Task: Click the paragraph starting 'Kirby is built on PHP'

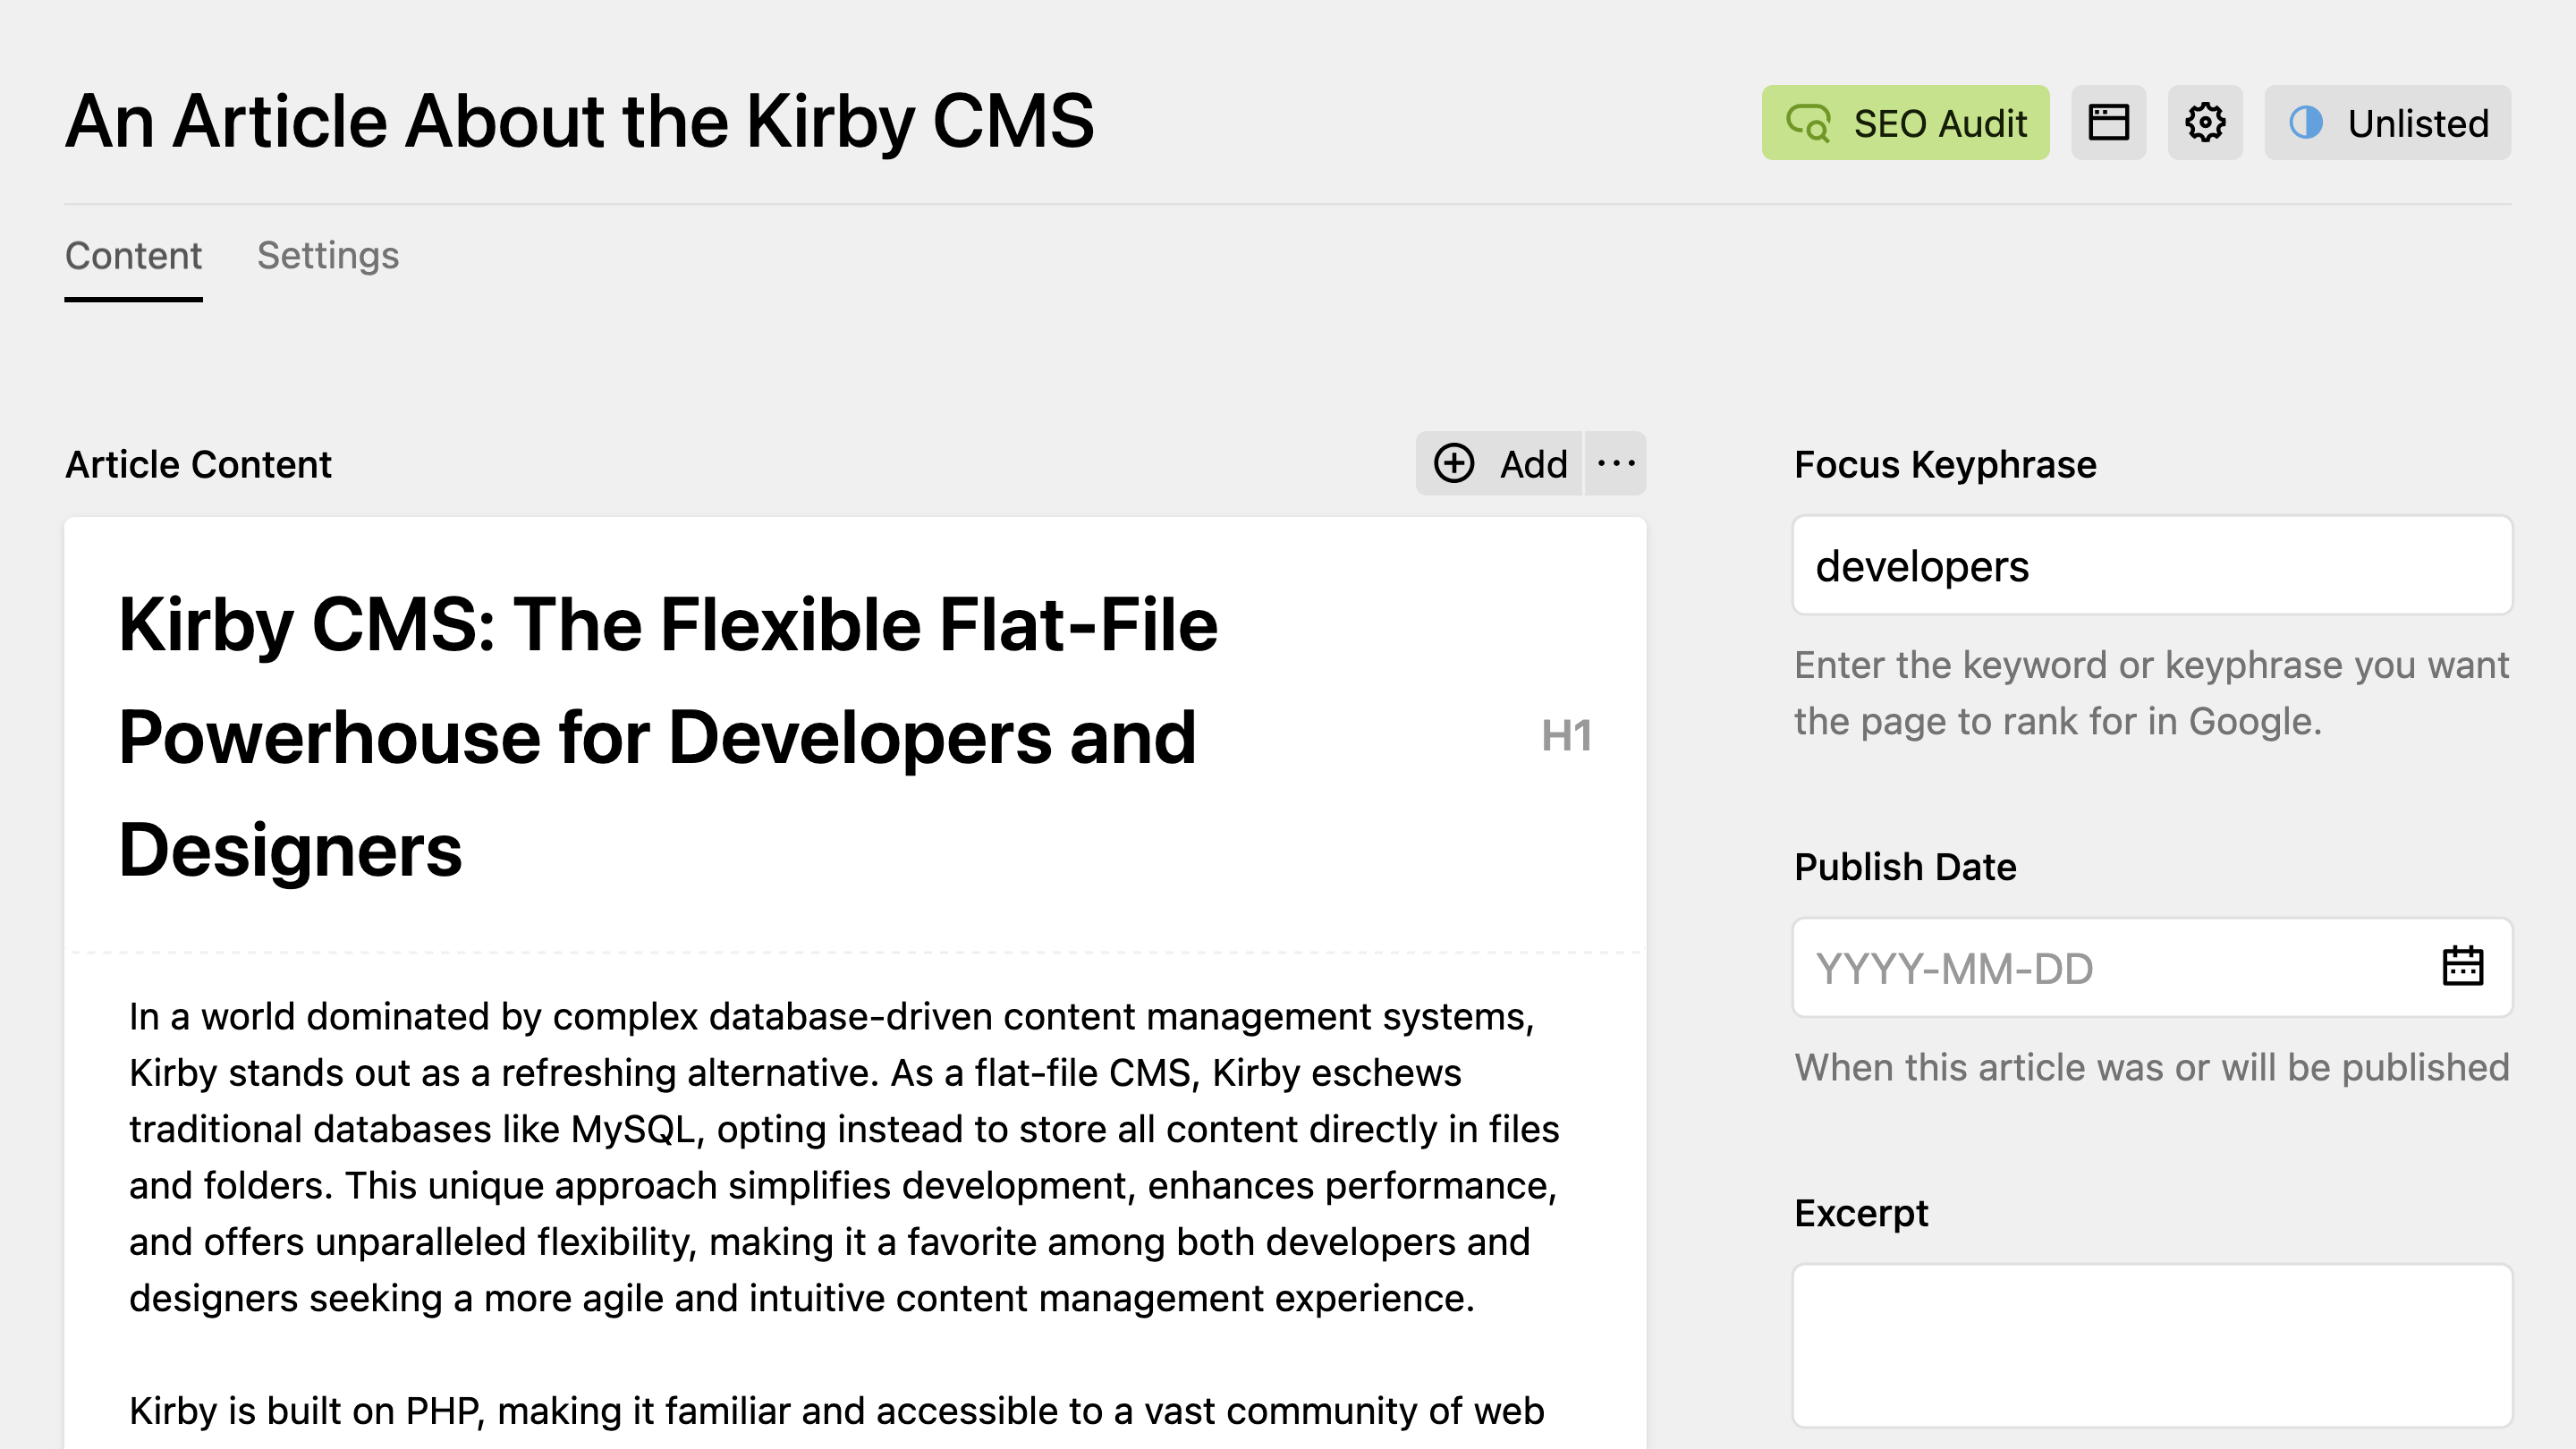Action: [837, 1411]
